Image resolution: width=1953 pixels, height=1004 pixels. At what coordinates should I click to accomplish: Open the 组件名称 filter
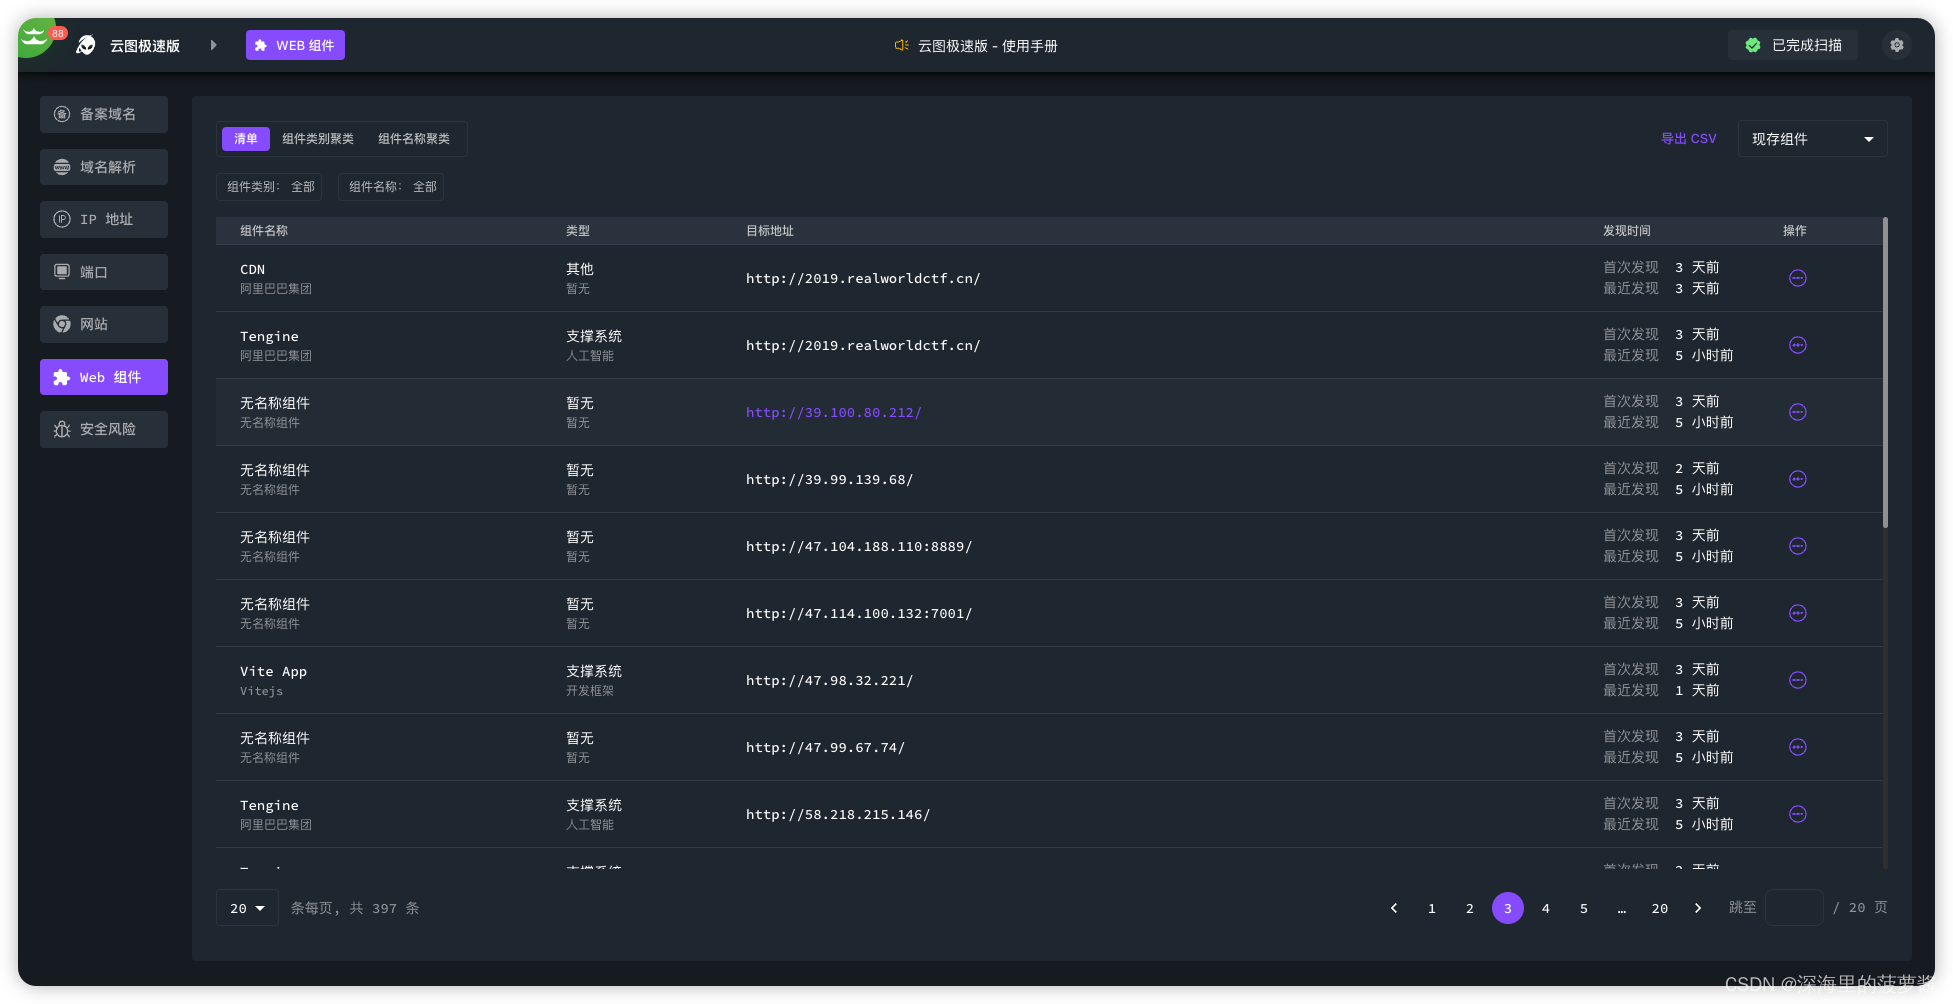tap(392, 187)
